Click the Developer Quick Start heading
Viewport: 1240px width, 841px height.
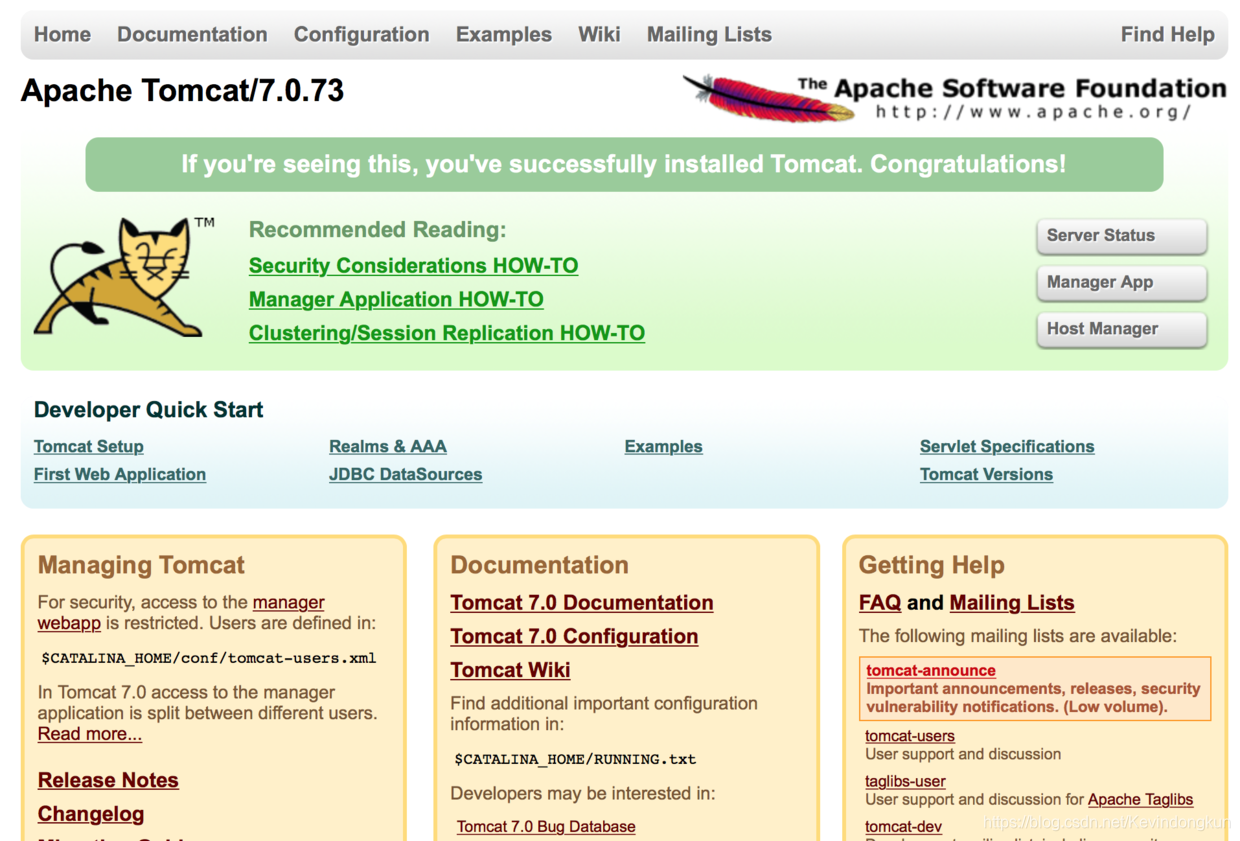point(149,410)
